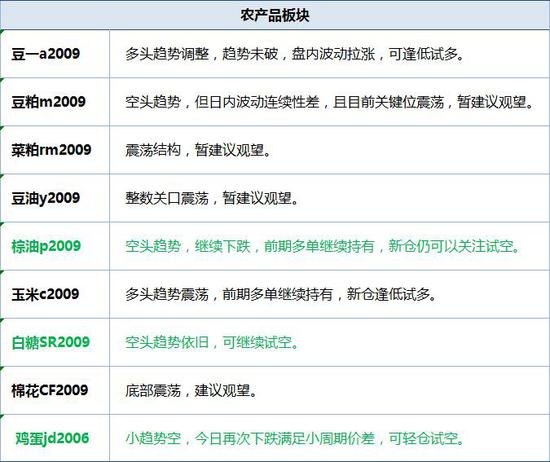The image size is (550, 462).
Task: Click the green 鸡蛋jd2006 contract cell
Action: click(x=55, y=438)
